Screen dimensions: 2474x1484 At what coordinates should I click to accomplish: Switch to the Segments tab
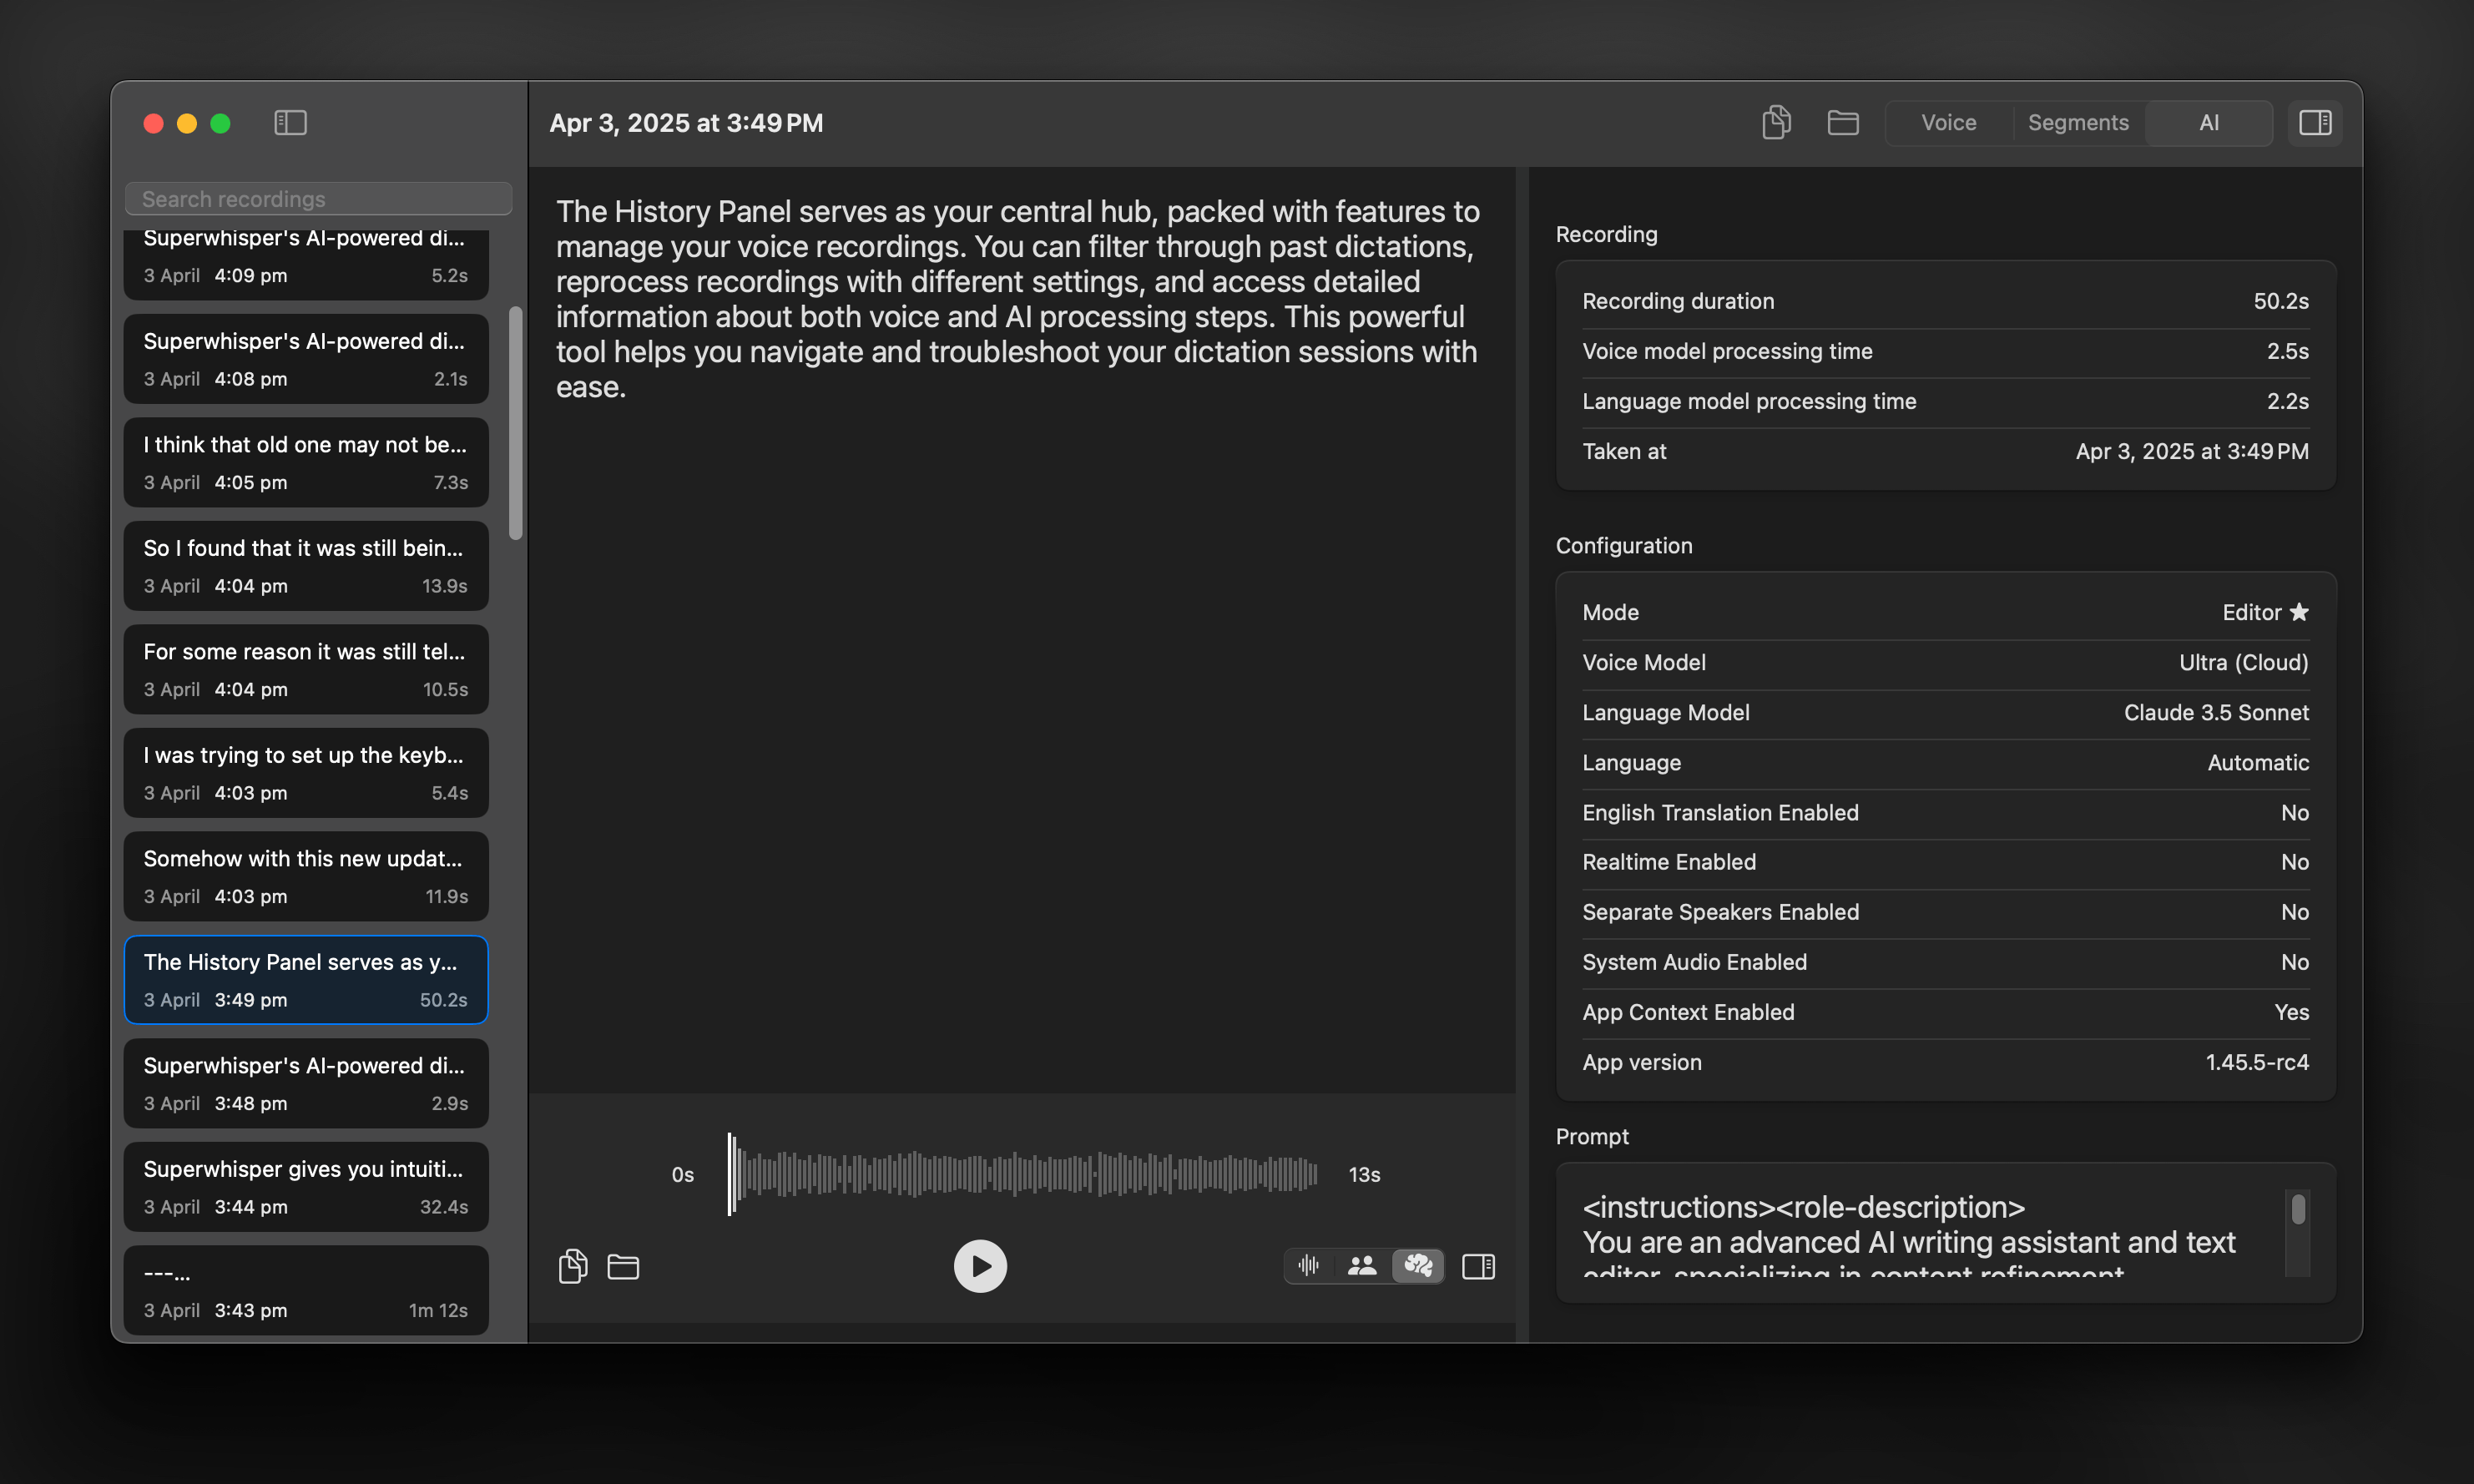2078,123
